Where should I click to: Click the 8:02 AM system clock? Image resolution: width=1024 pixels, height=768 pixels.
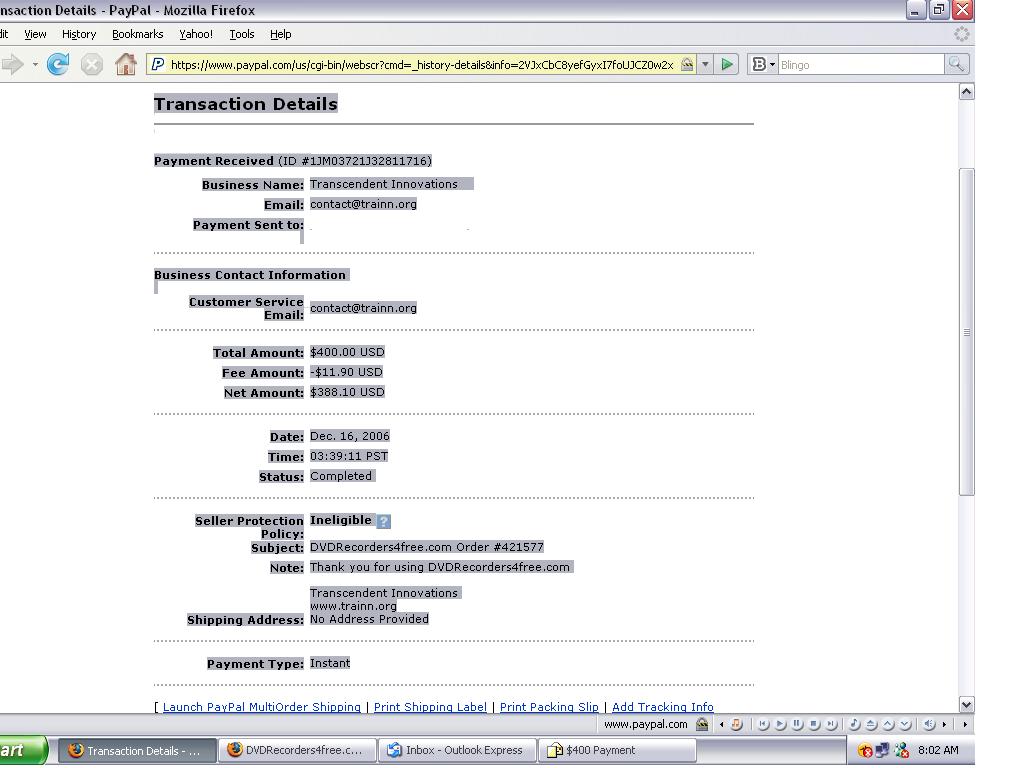[x=938, y=750]
